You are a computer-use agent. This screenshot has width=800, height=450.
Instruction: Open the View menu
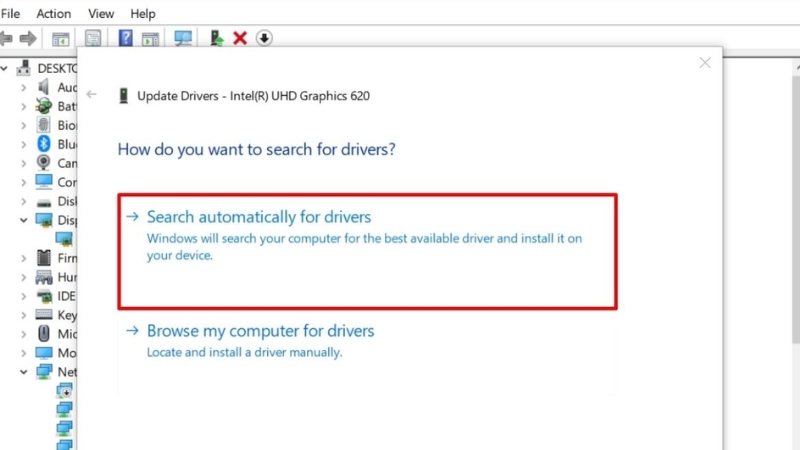(101, 14)
